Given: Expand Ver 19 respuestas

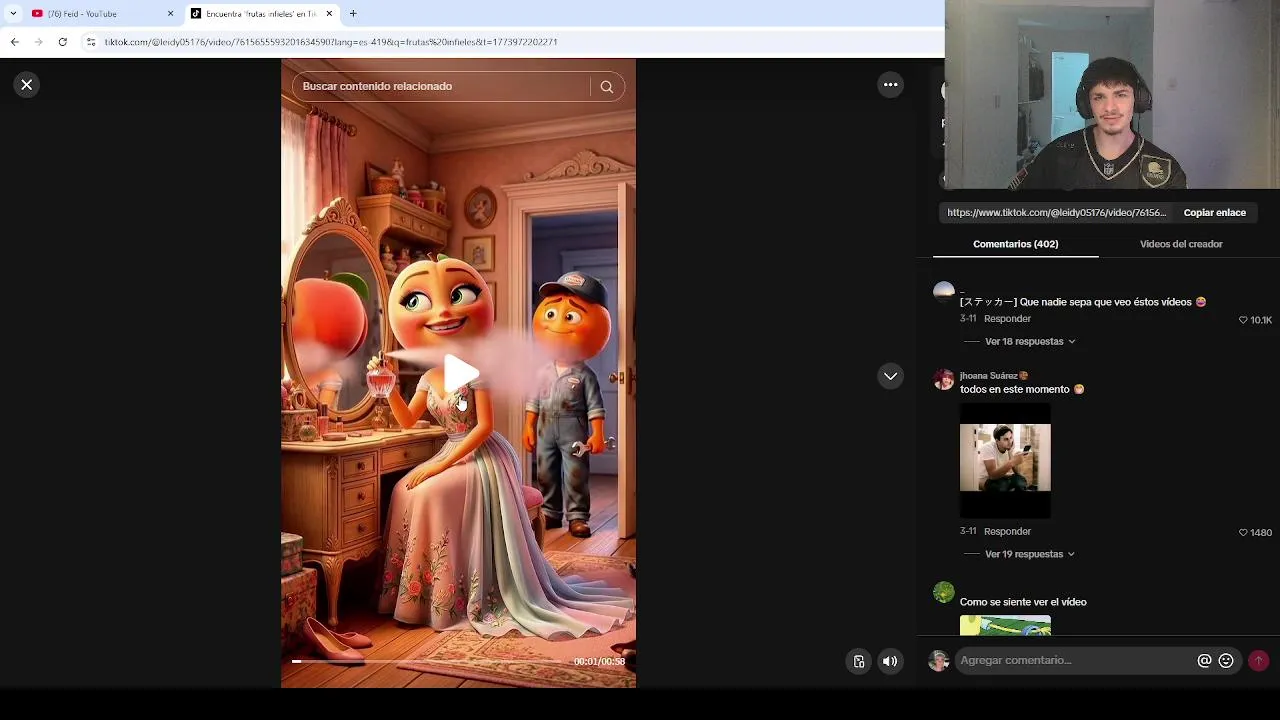Looking at the screenshot, I should coord(1029,555).
